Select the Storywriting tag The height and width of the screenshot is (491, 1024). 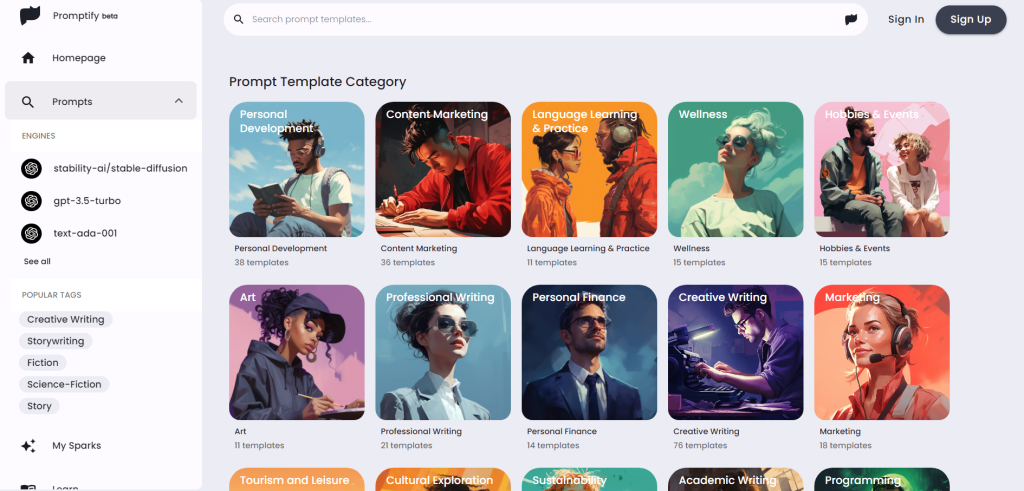[56, 341]
